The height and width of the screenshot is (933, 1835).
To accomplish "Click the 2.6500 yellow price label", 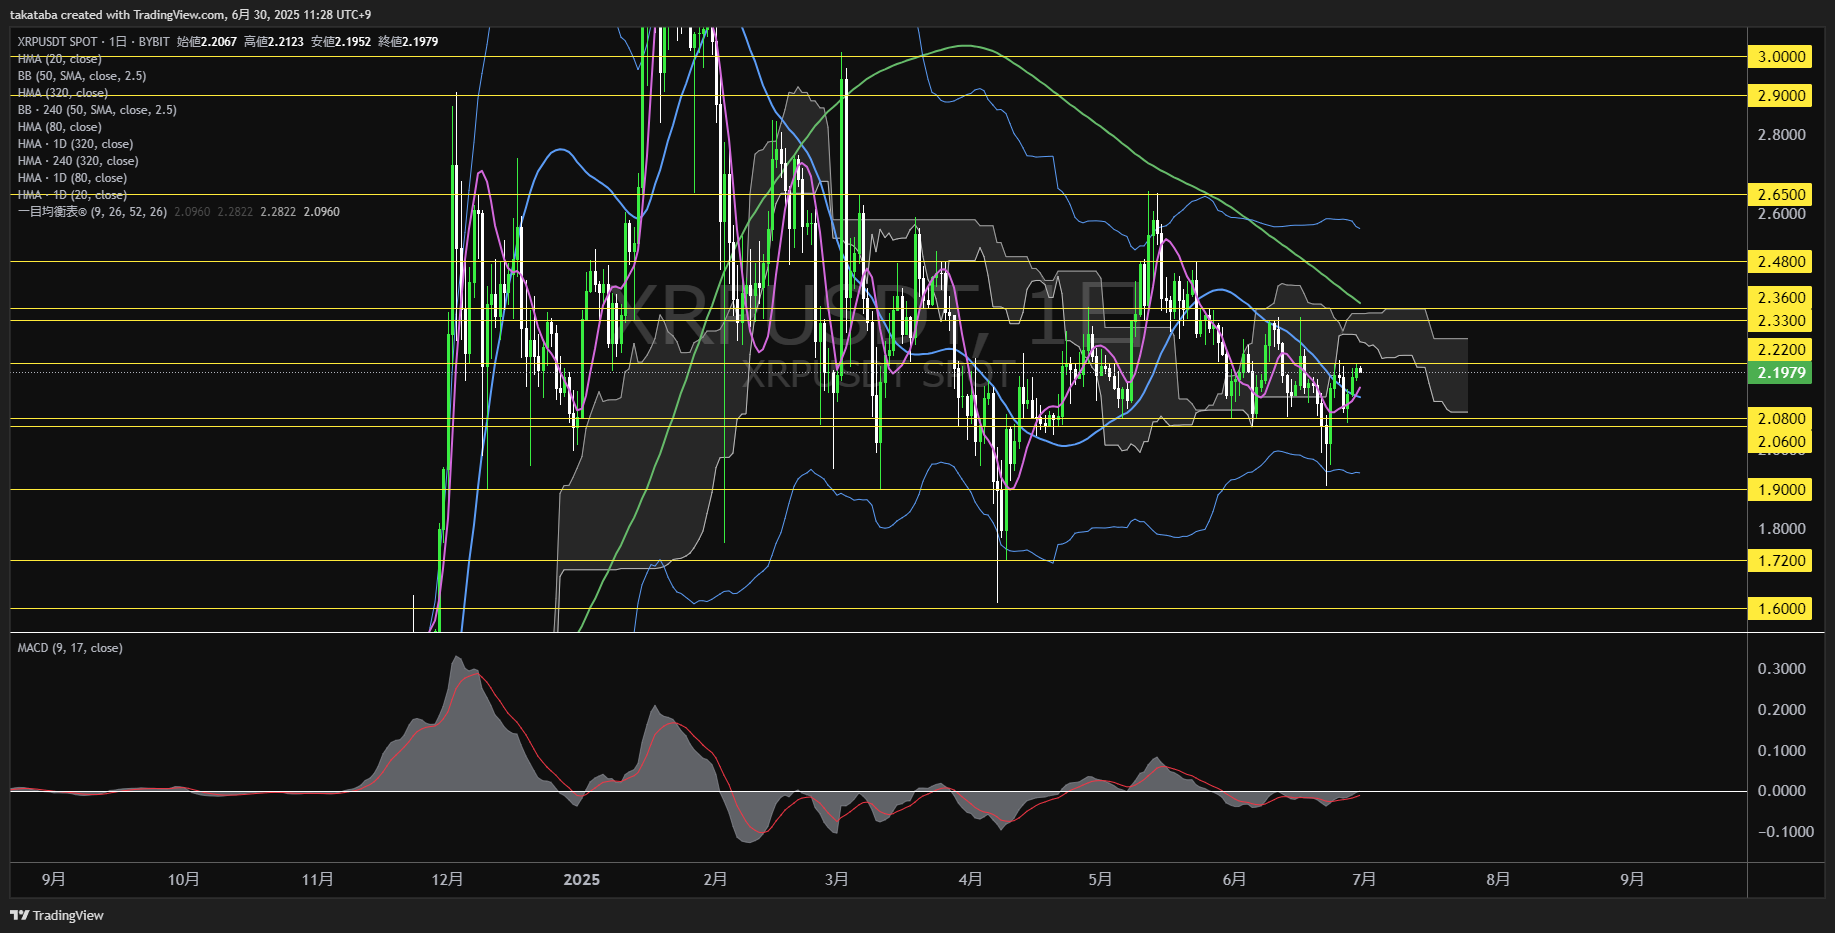I will pos(1780,195).
